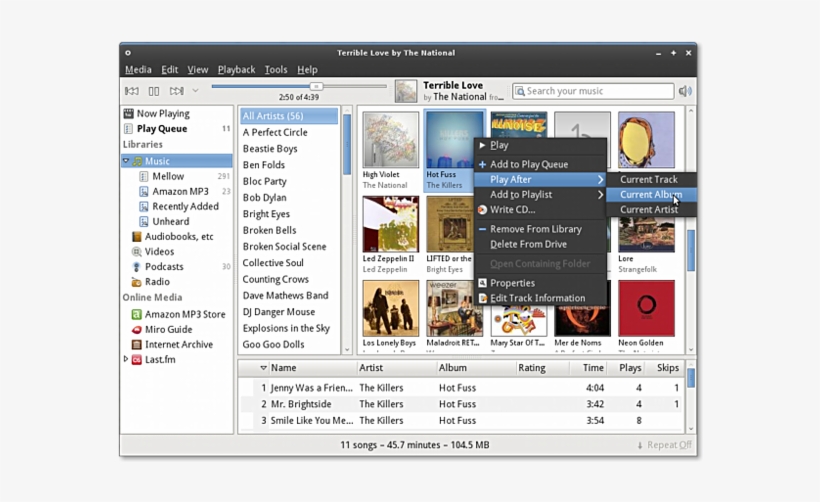This screenshot has height=502, width=820.
Task: Click the previous track button
Action: [x=132, y=91]
